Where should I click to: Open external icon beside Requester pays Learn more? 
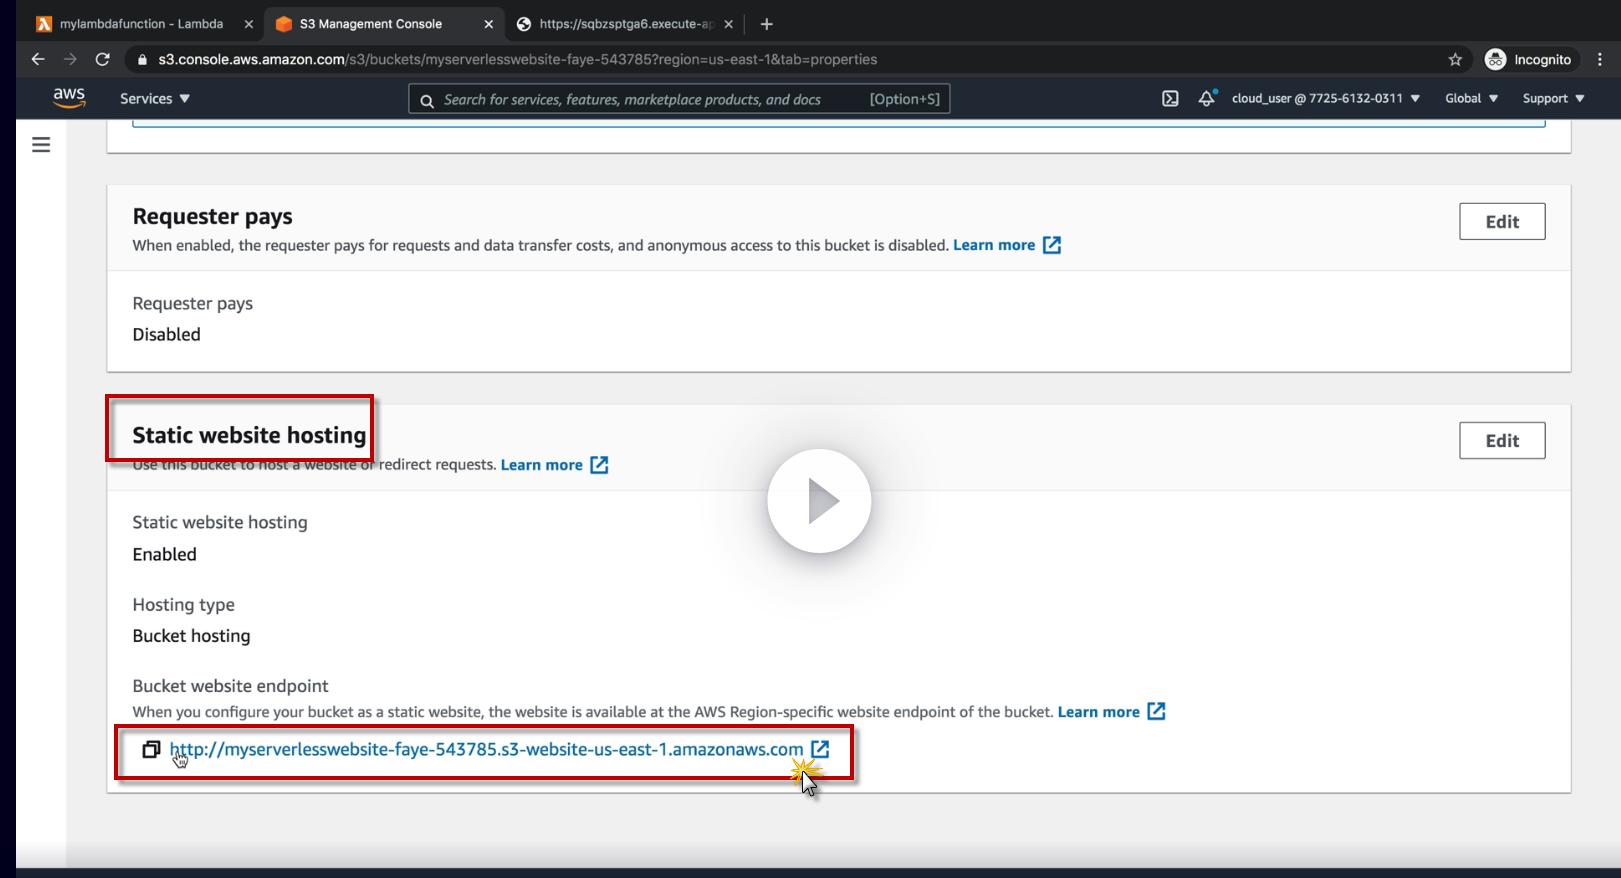click(1052, 245)
